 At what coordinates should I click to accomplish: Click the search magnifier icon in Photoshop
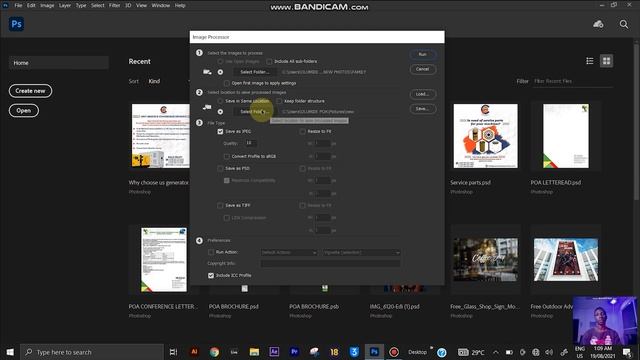(x=624, y=24)
